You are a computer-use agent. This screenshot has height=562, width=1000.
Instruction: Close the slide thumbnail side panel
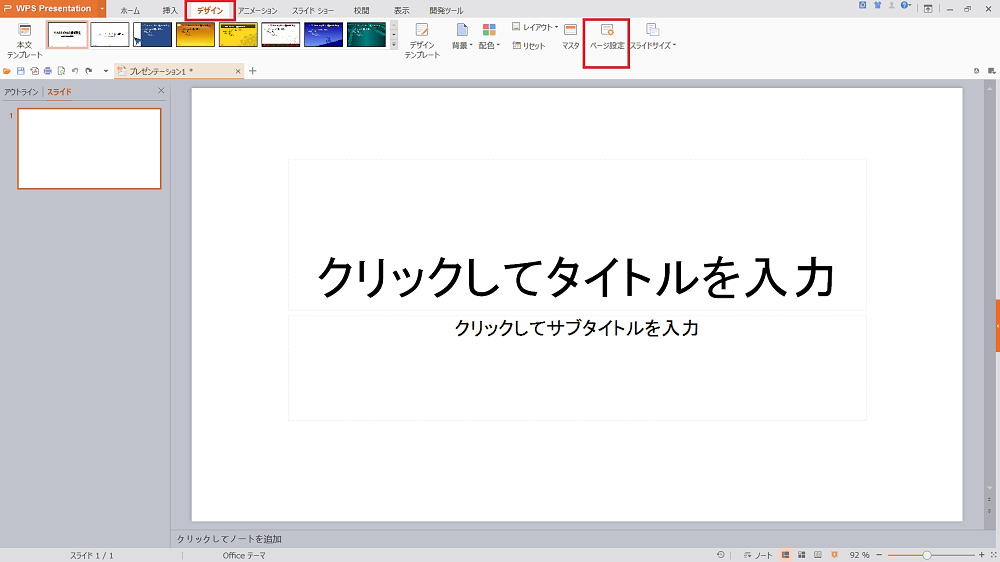pos(161,91)
